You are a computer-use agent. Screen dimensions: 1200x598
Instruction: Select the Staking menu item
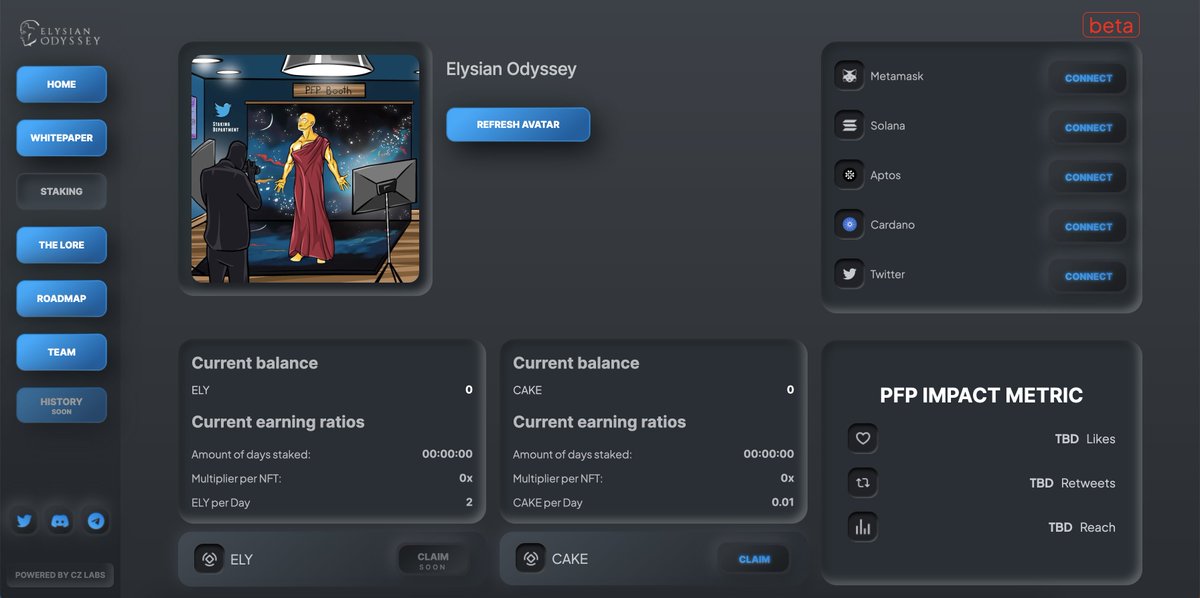pyautogui.click(x=61, y=191)
